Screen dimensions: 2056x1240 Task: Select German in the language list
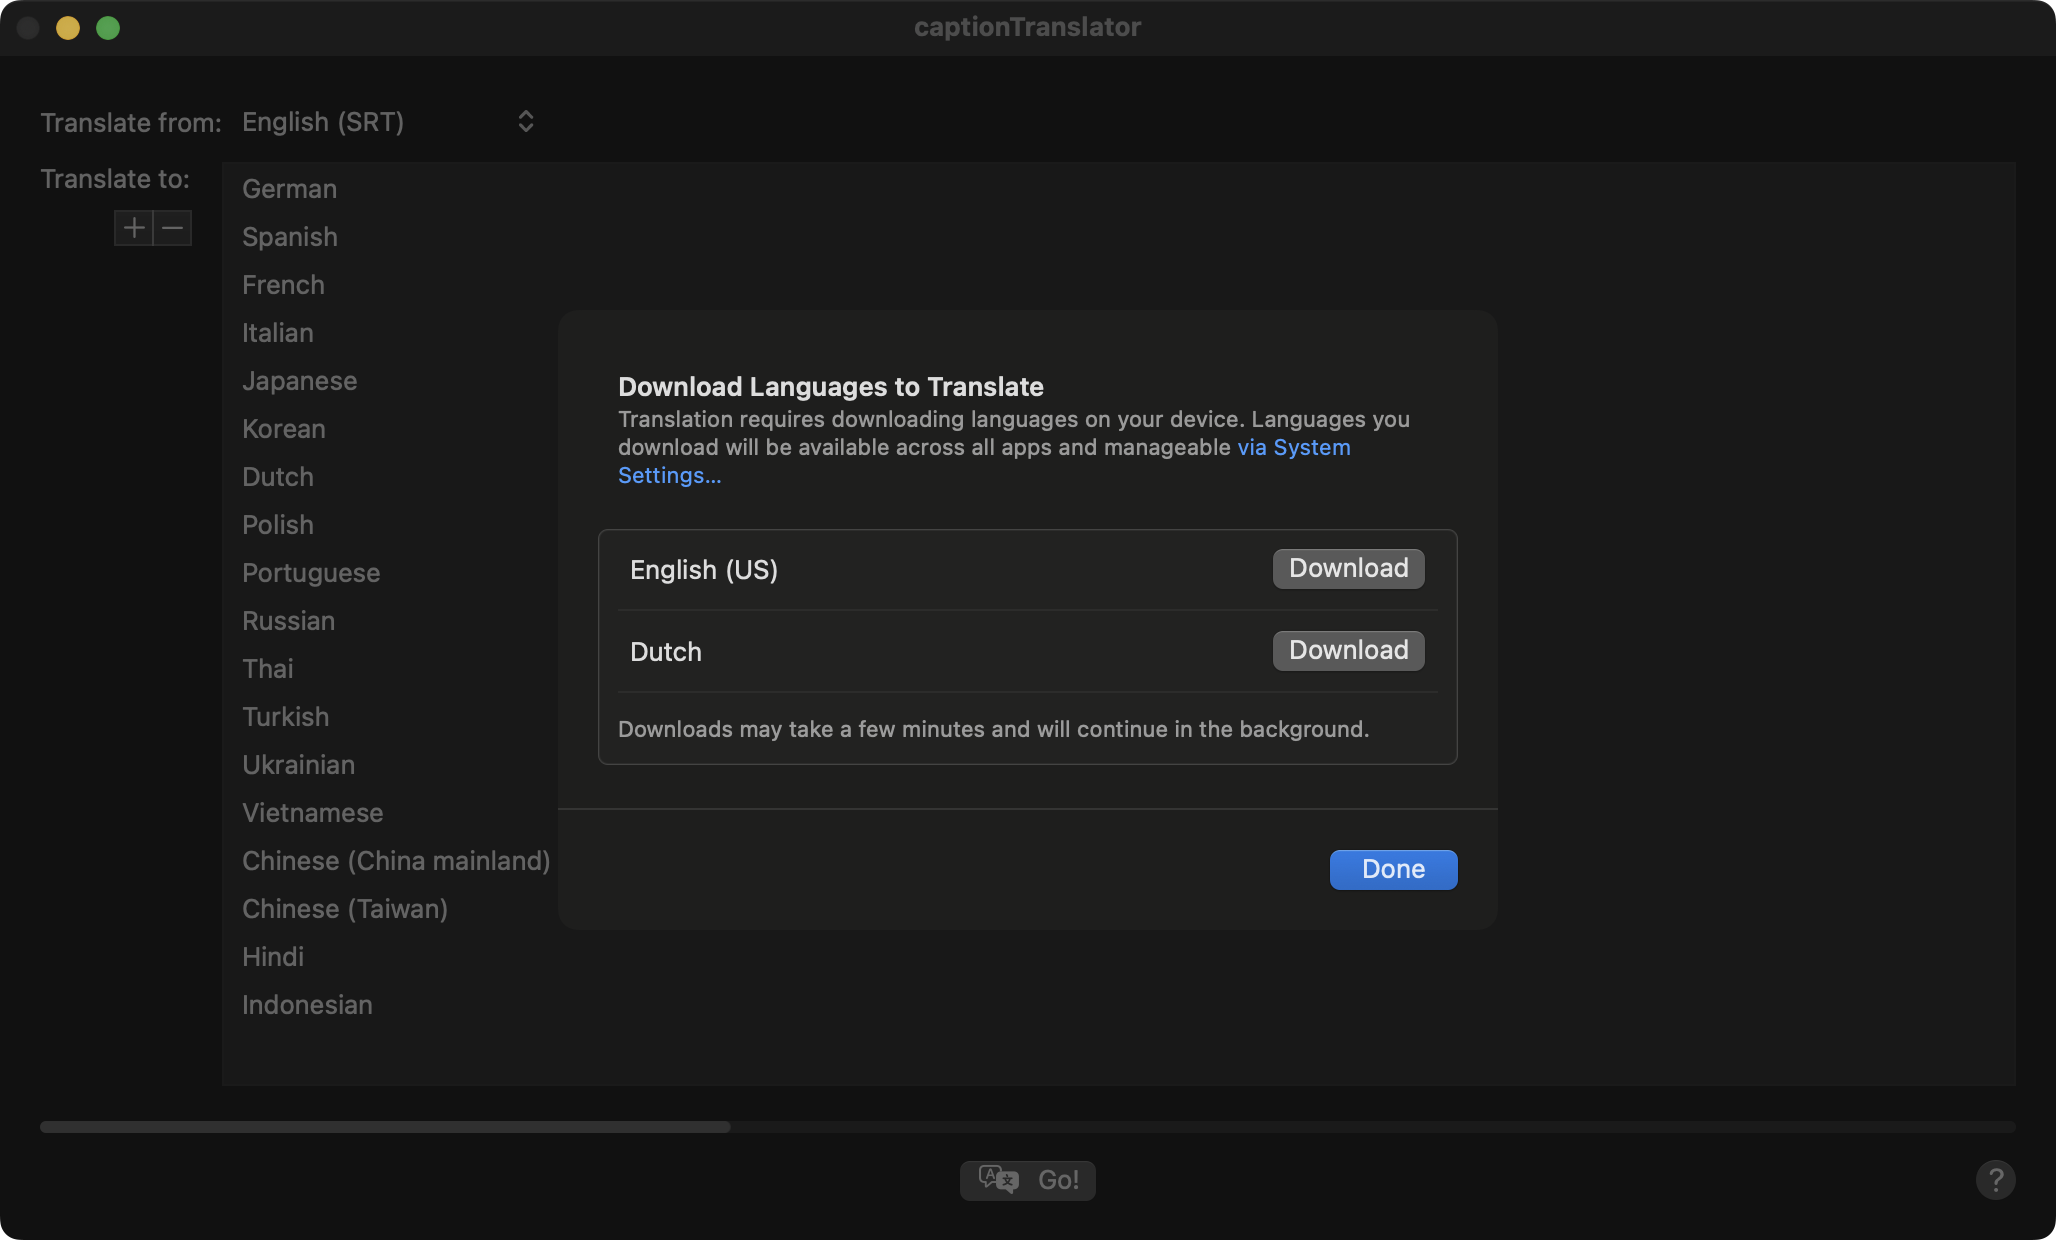click(x=289, y=189)
